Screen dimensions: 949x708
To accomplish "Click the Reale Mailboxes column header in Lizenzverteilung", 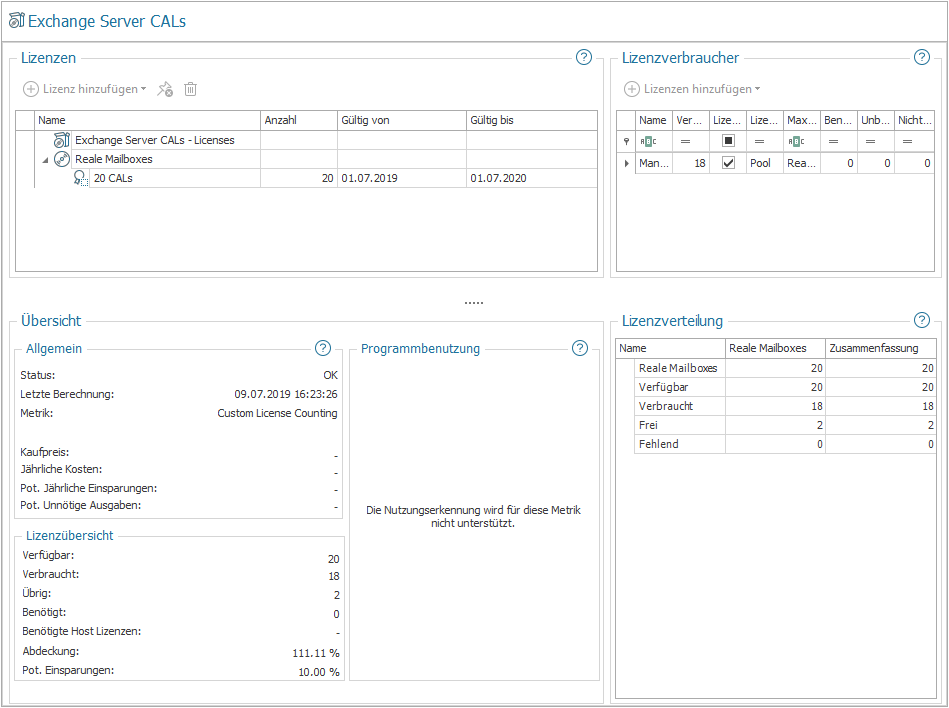I will tap(775, 348).
